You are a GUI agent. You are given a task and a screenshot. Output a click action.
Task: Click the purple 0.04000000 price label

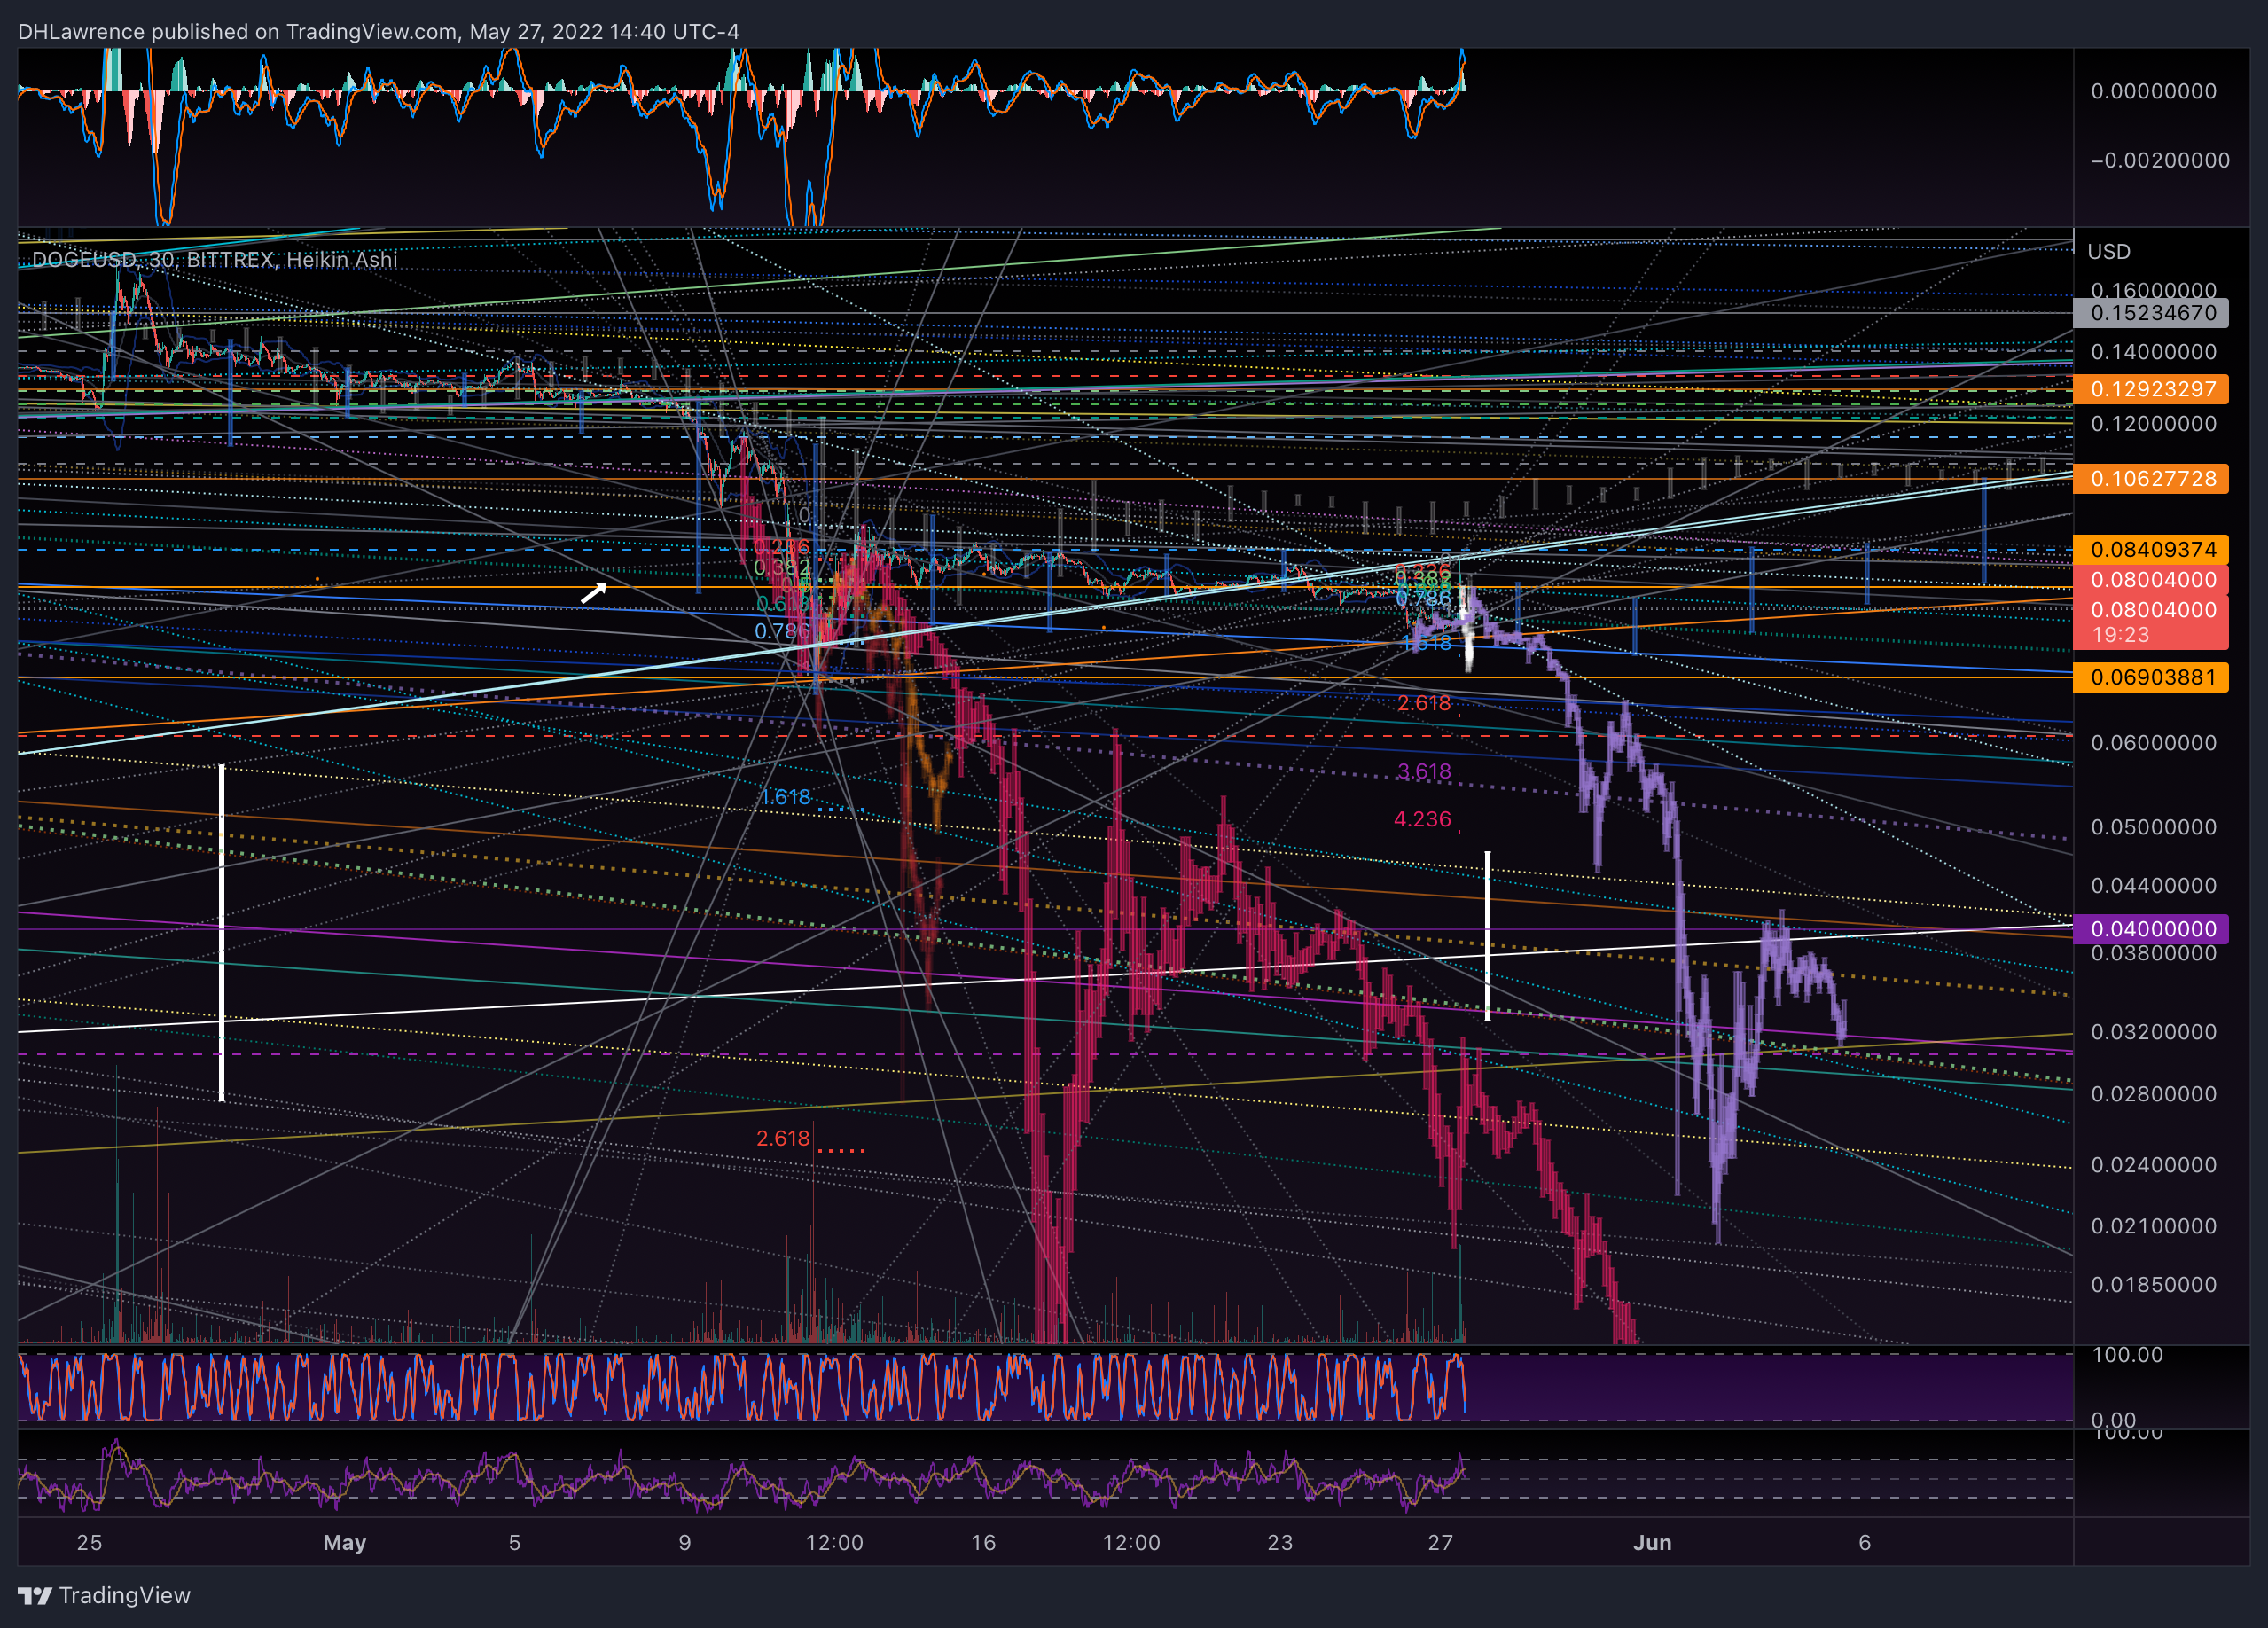tap(2151, 929)
